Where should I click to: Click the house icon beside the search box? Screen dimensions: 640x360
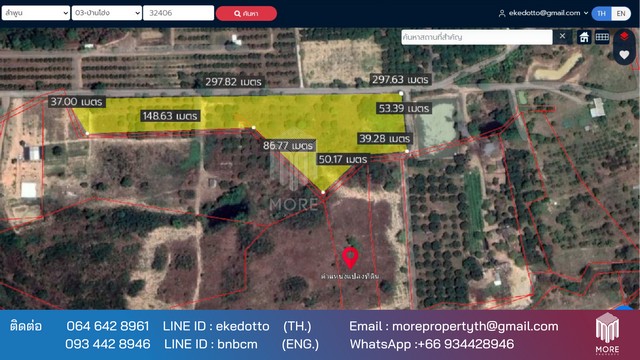(x=584, y=37)
